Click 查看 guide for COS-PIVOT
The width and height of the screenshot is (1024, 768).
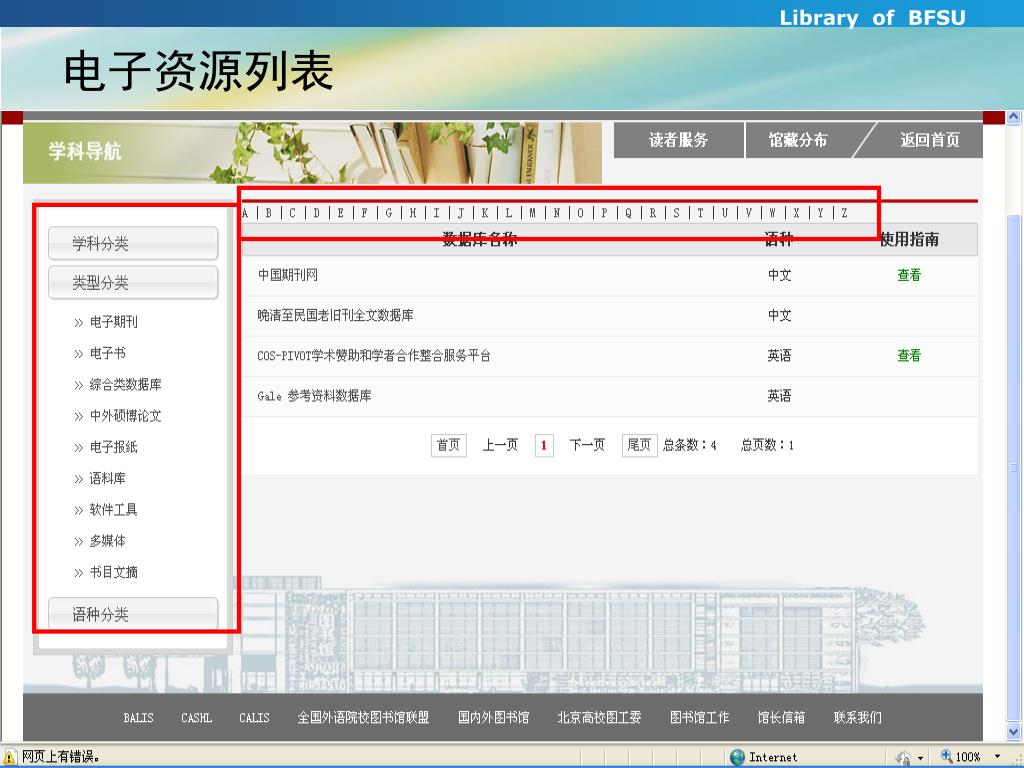909,355
